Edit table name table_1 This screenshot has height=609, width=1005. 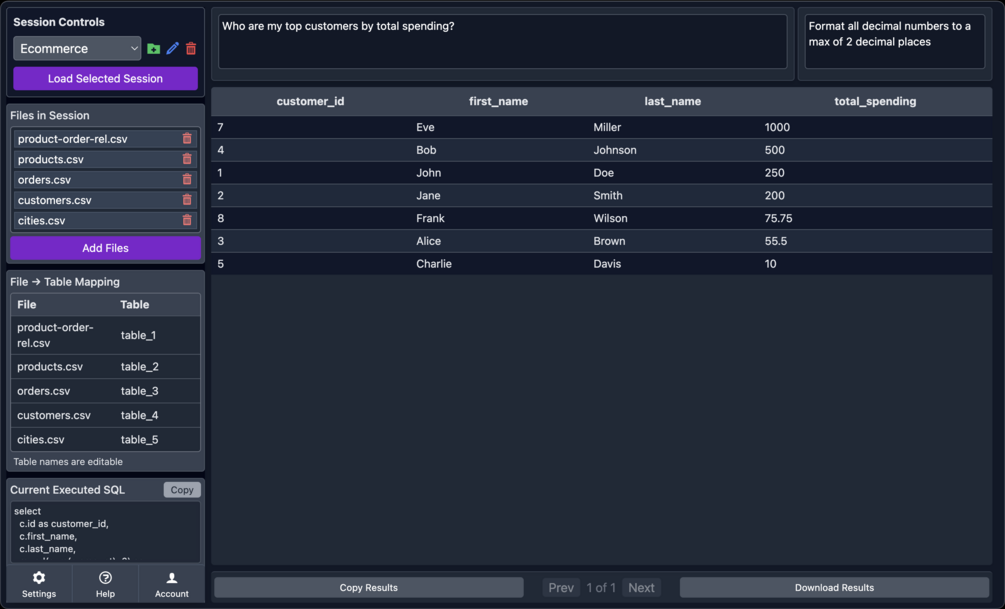(138, 335)
